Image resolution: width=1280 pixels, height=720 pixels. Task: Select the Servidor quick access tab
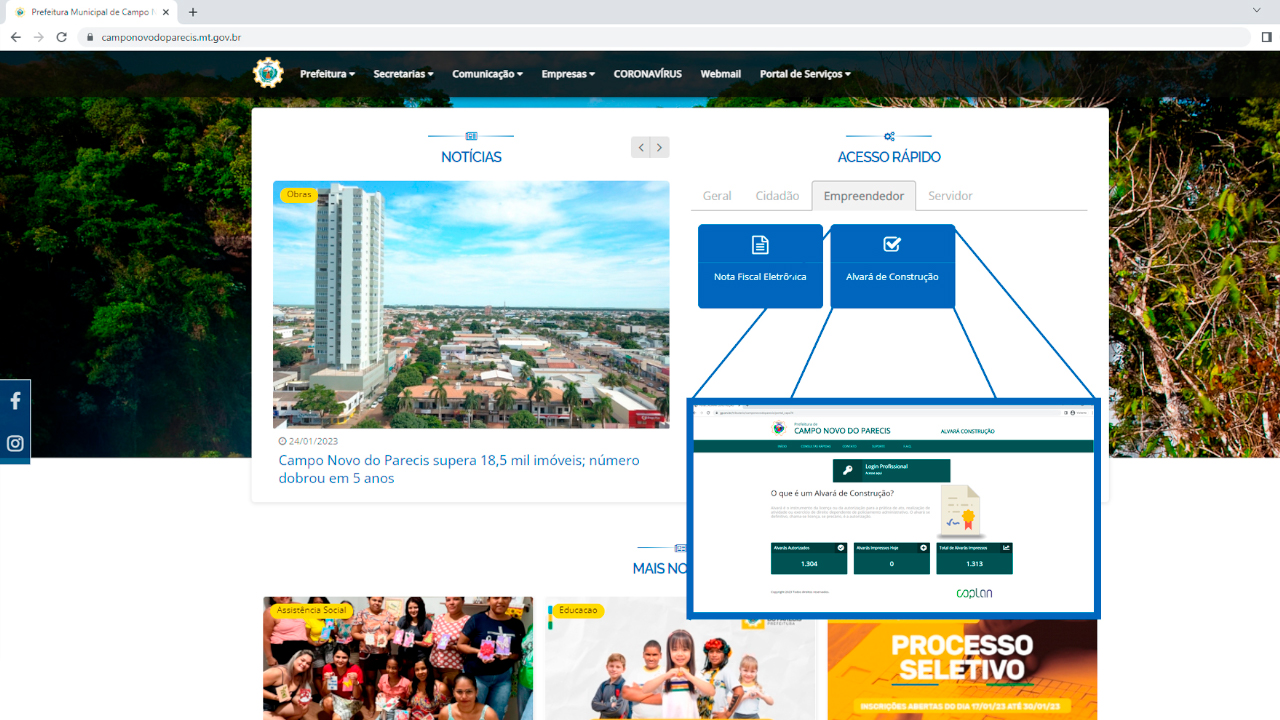pyautogui.click(x=950, y=196)
